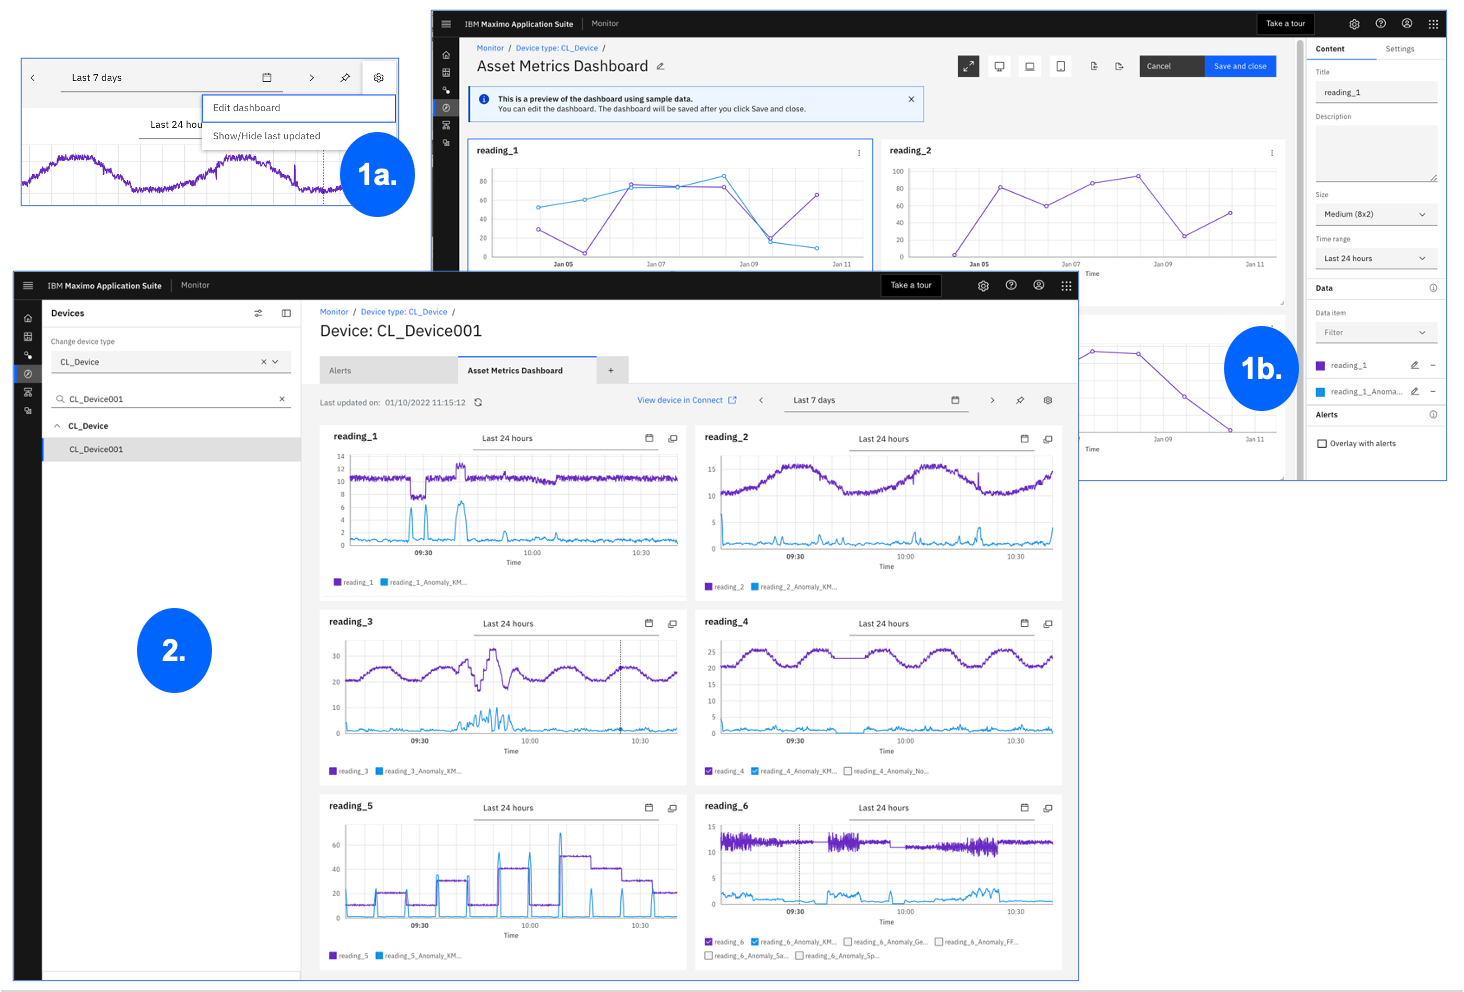This screenshot has height=992, width=1464.
Task: Switch to Settings tab in editor panel
Action: (x=1400, y=49)
